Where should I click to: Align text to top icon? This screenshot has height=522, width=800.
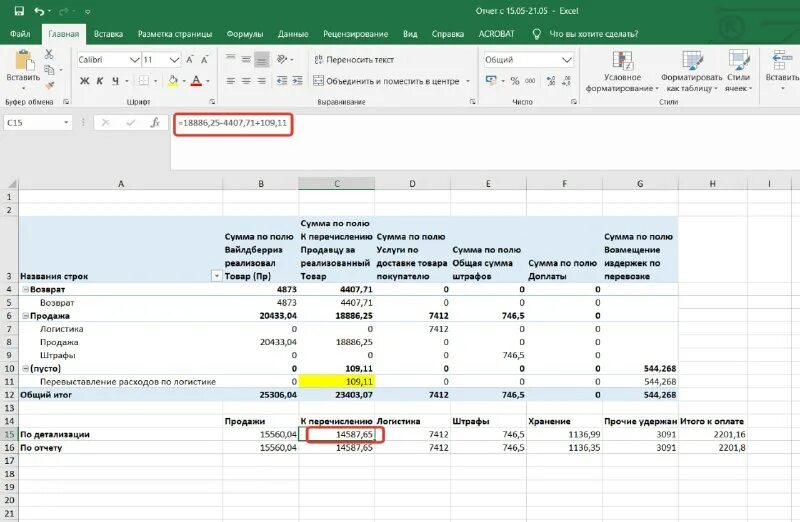(x=231, y=59)
